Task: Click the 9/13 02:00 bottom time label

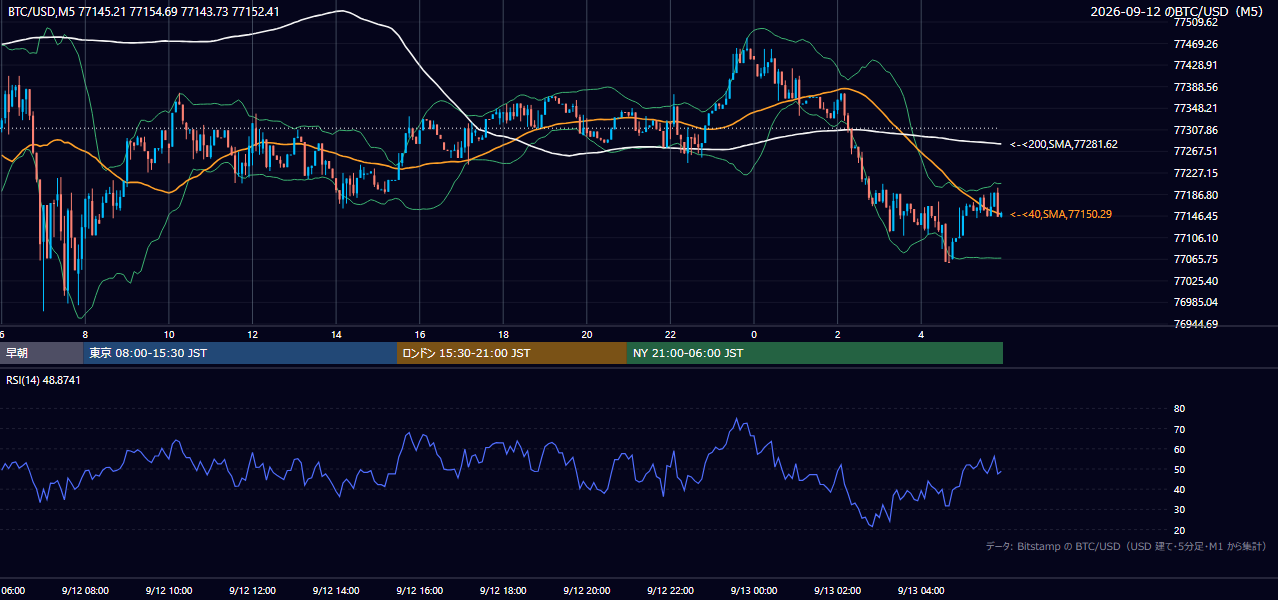Action: pyautogui.click(x=837, y=591)
